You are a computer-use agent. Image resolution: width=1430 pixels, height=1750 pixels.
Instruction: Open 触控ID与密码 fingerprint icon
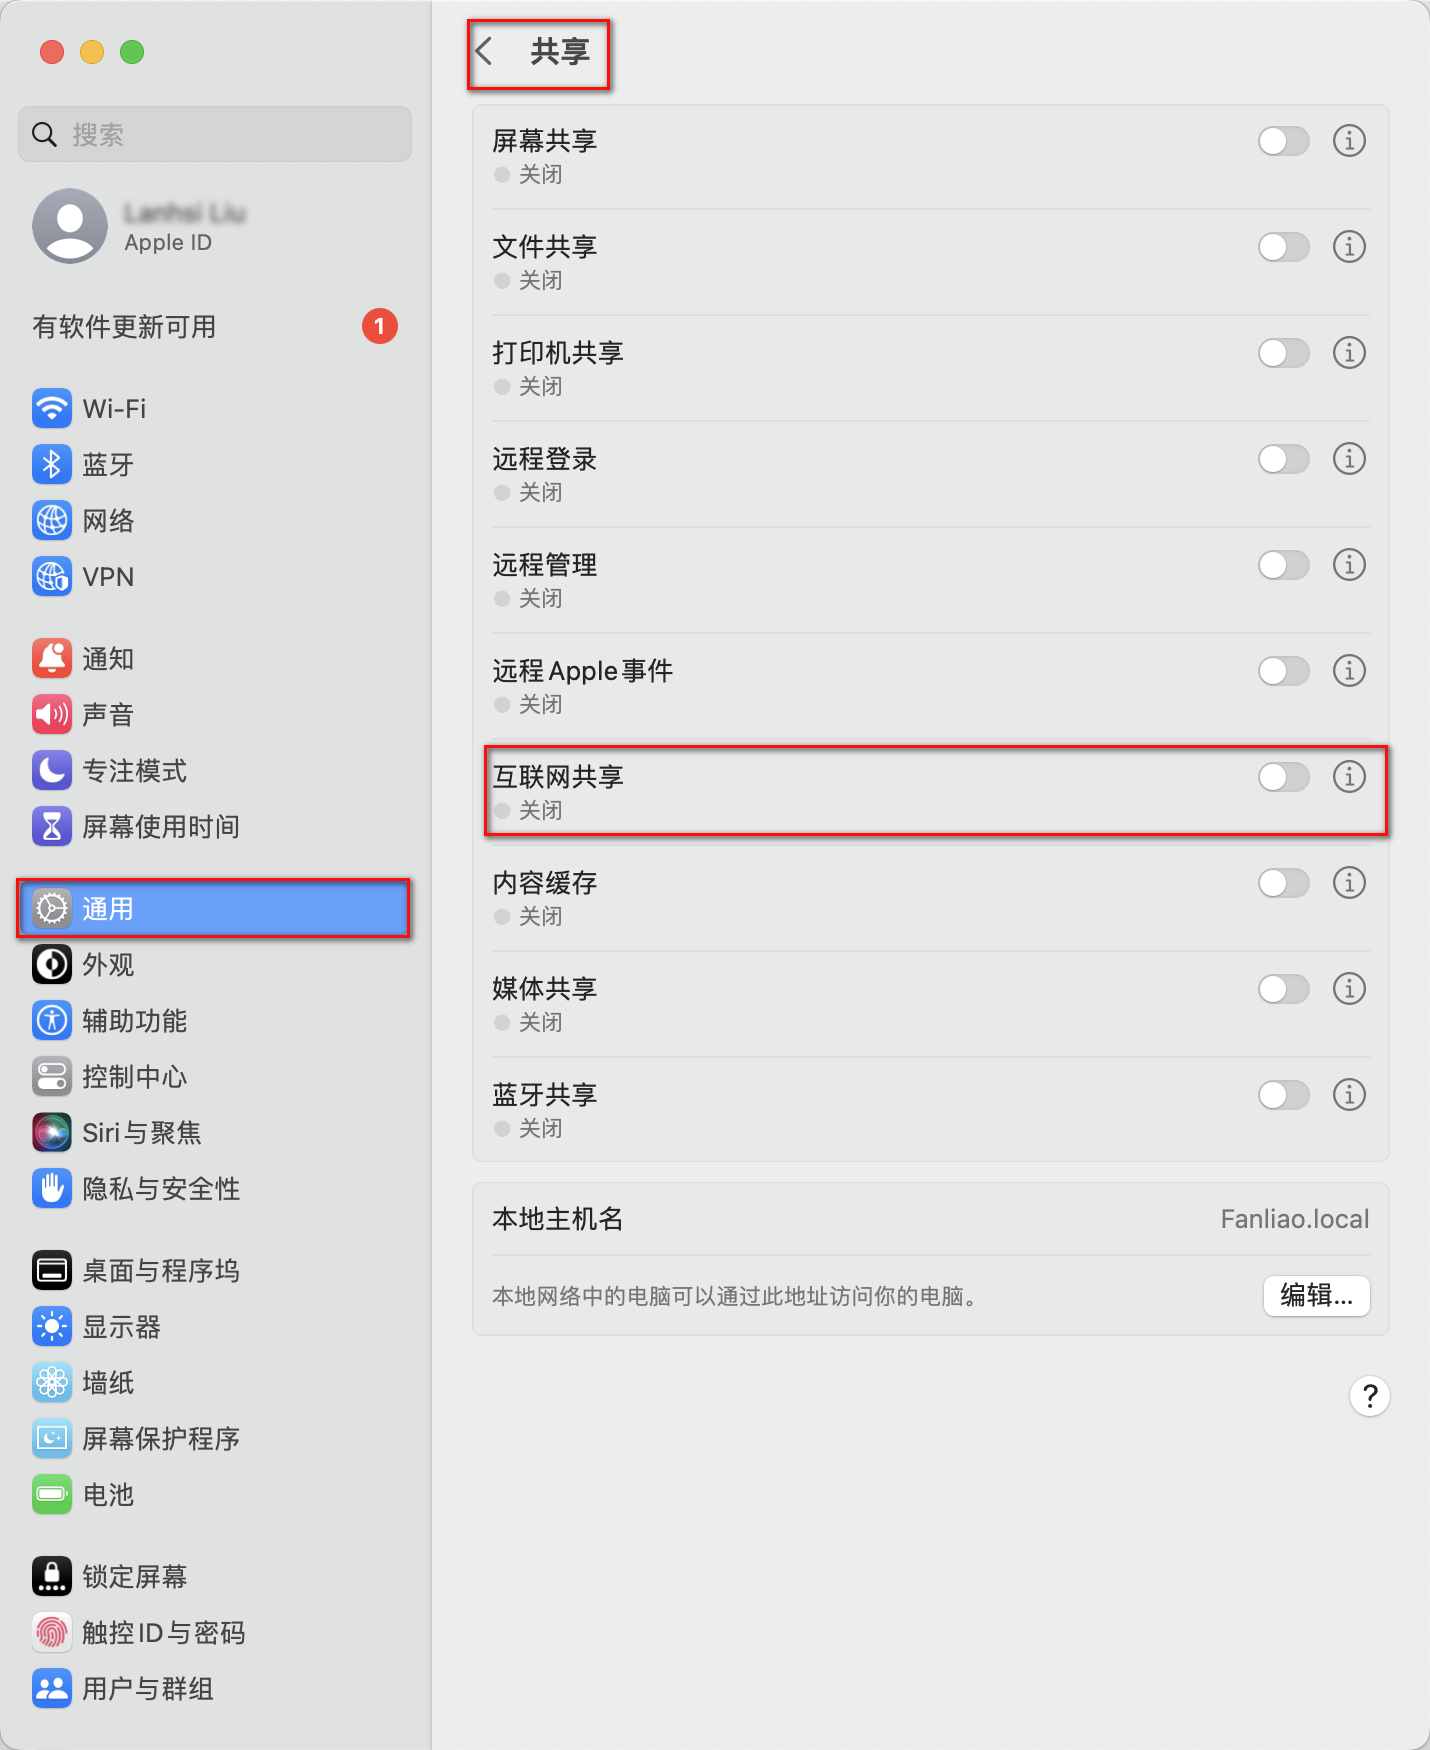[52, 1632]
